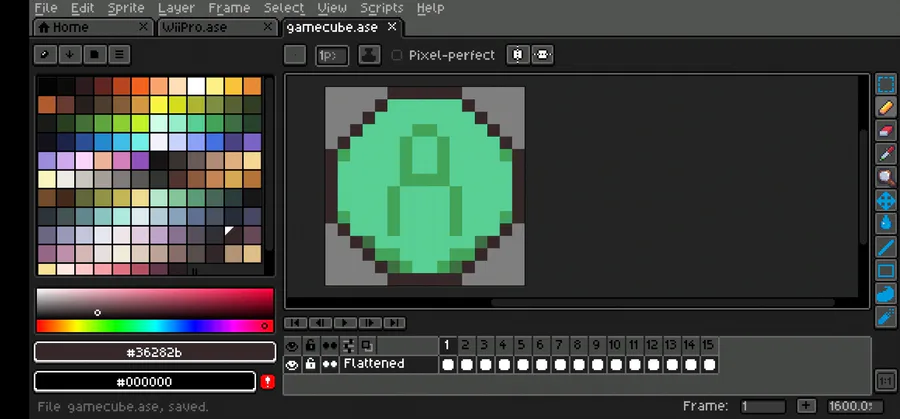Click the background color #000000 field
The height and width of the screenshot is (419, 900).
tap(145, 382)
